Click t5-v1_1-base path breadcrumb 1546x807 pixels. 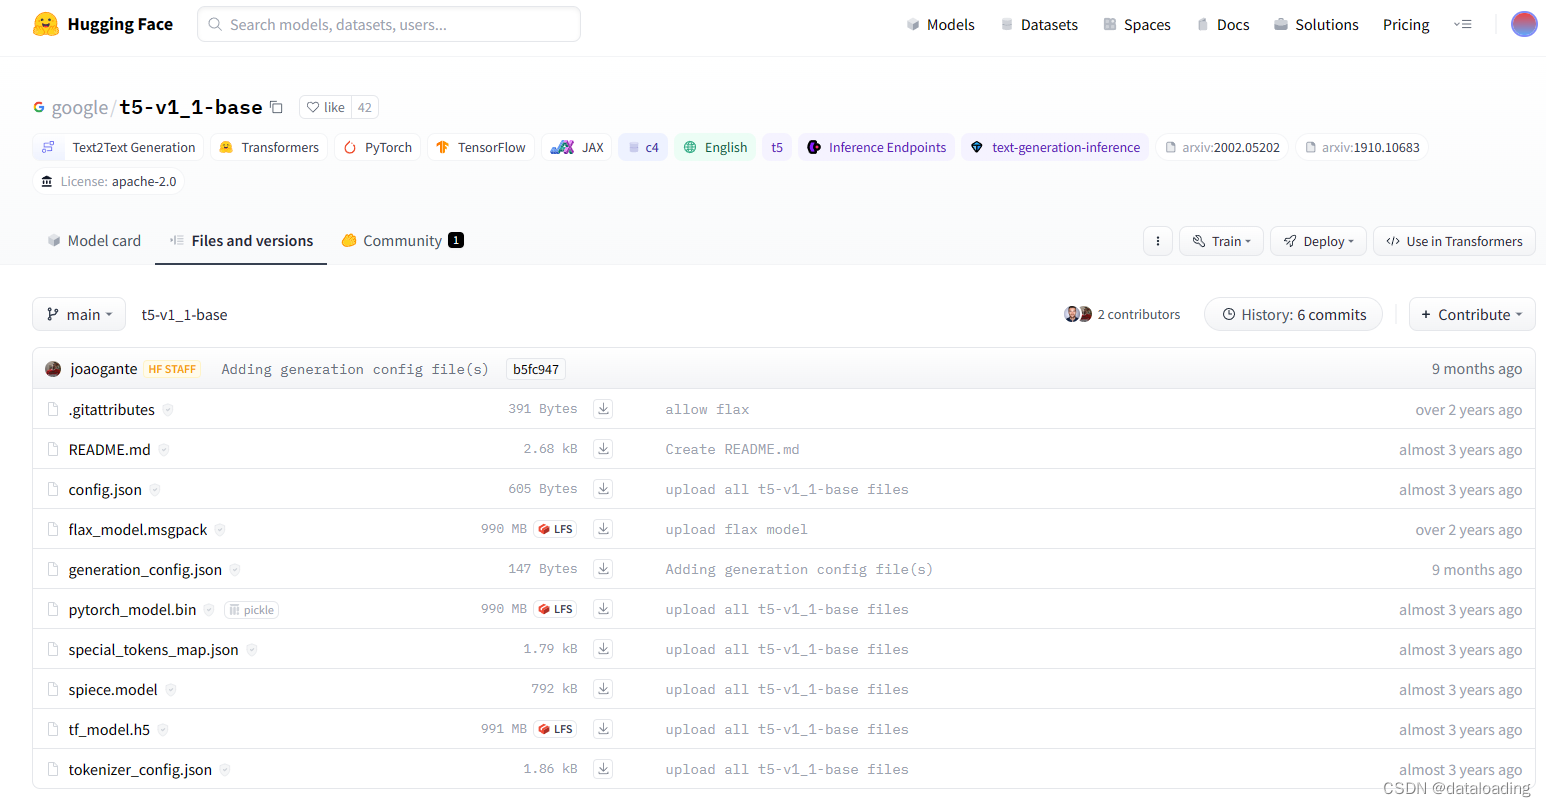coord(184,314)
